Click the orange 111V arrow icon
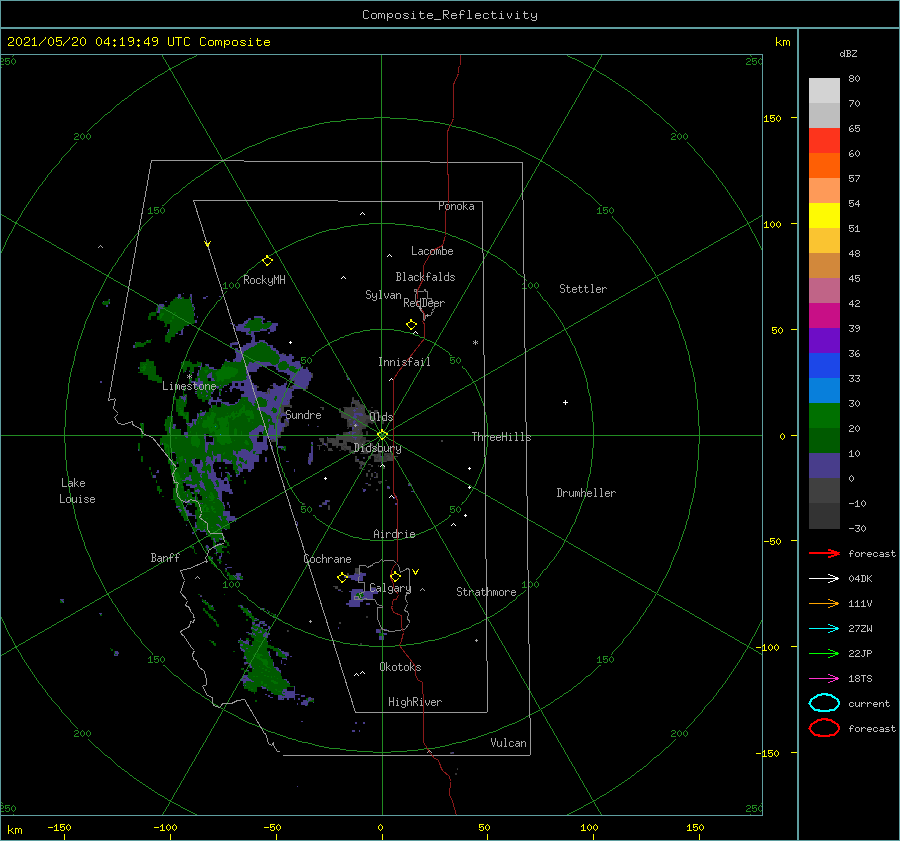 pos(824,603)
